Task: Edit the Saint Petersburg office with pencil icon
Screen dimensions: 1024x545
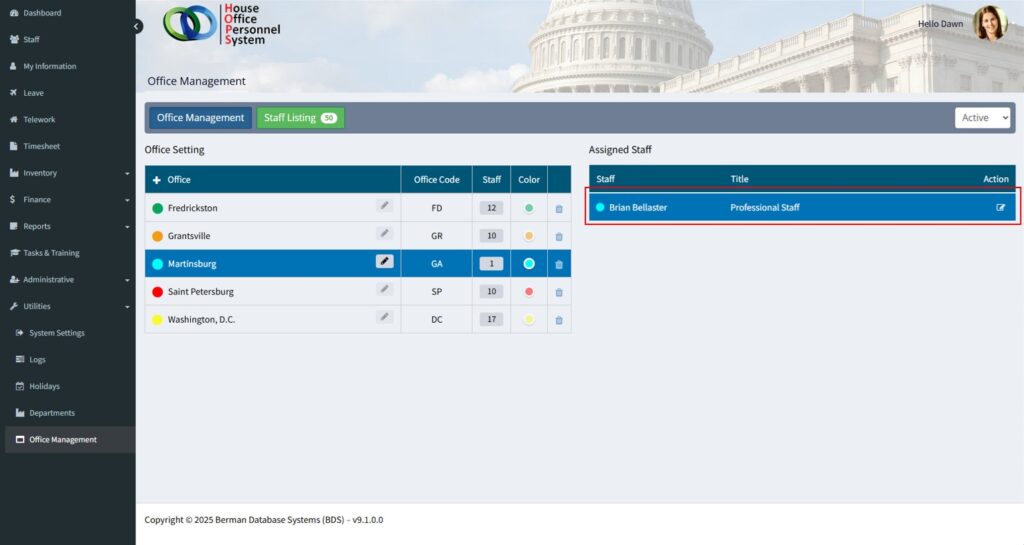Action: point(384,289)
